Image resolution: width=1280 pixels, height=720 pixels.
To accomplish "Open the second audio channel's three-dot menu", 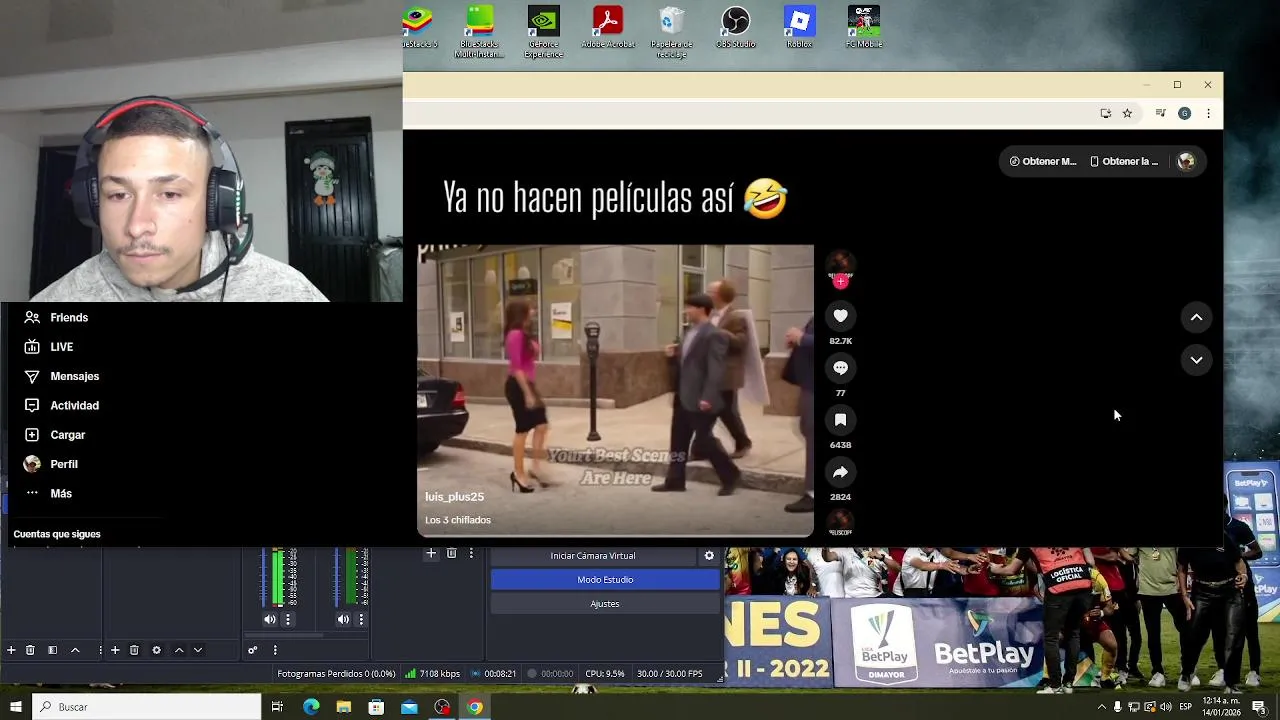I will pyautogui.click(x=361, y=620).
